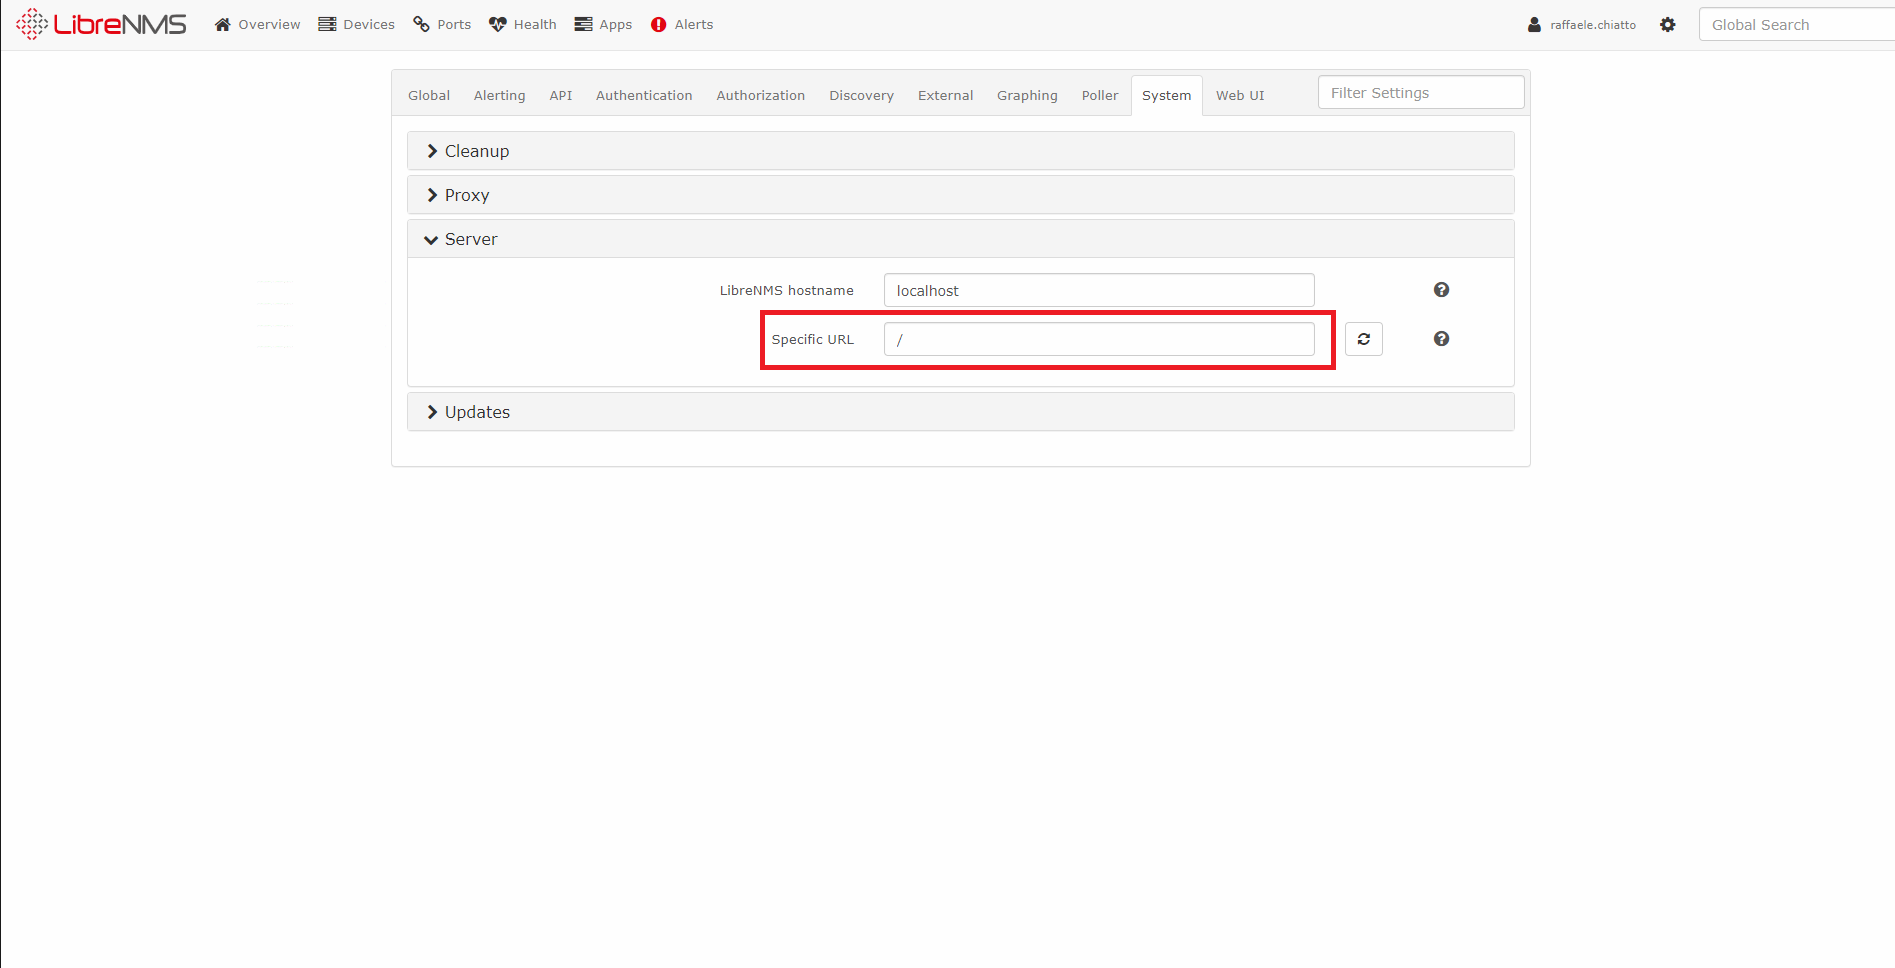Open the Overview menu
1895x968 pixels.
pos(257,24)
